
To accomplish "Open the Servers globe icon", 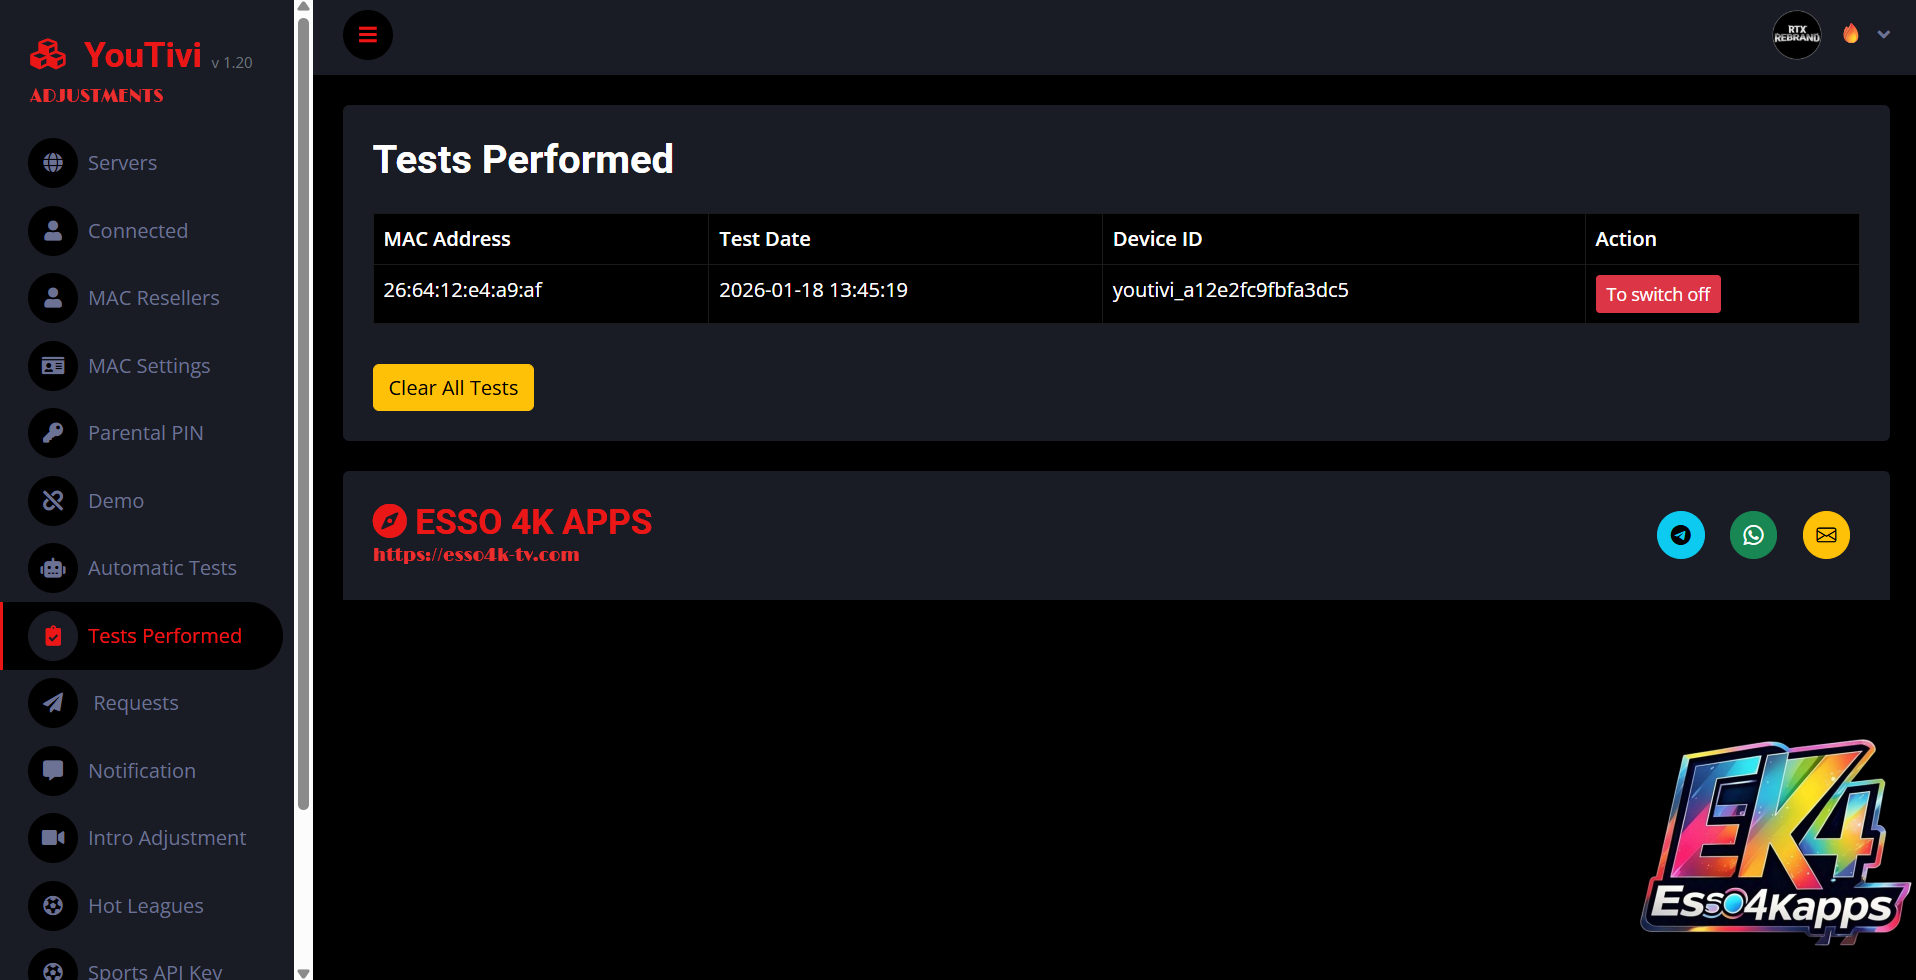I will coord(53,163).
